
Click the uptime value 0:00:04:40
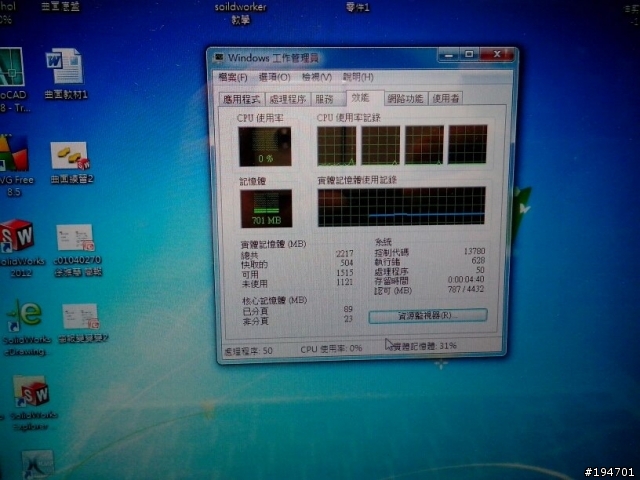466,280
